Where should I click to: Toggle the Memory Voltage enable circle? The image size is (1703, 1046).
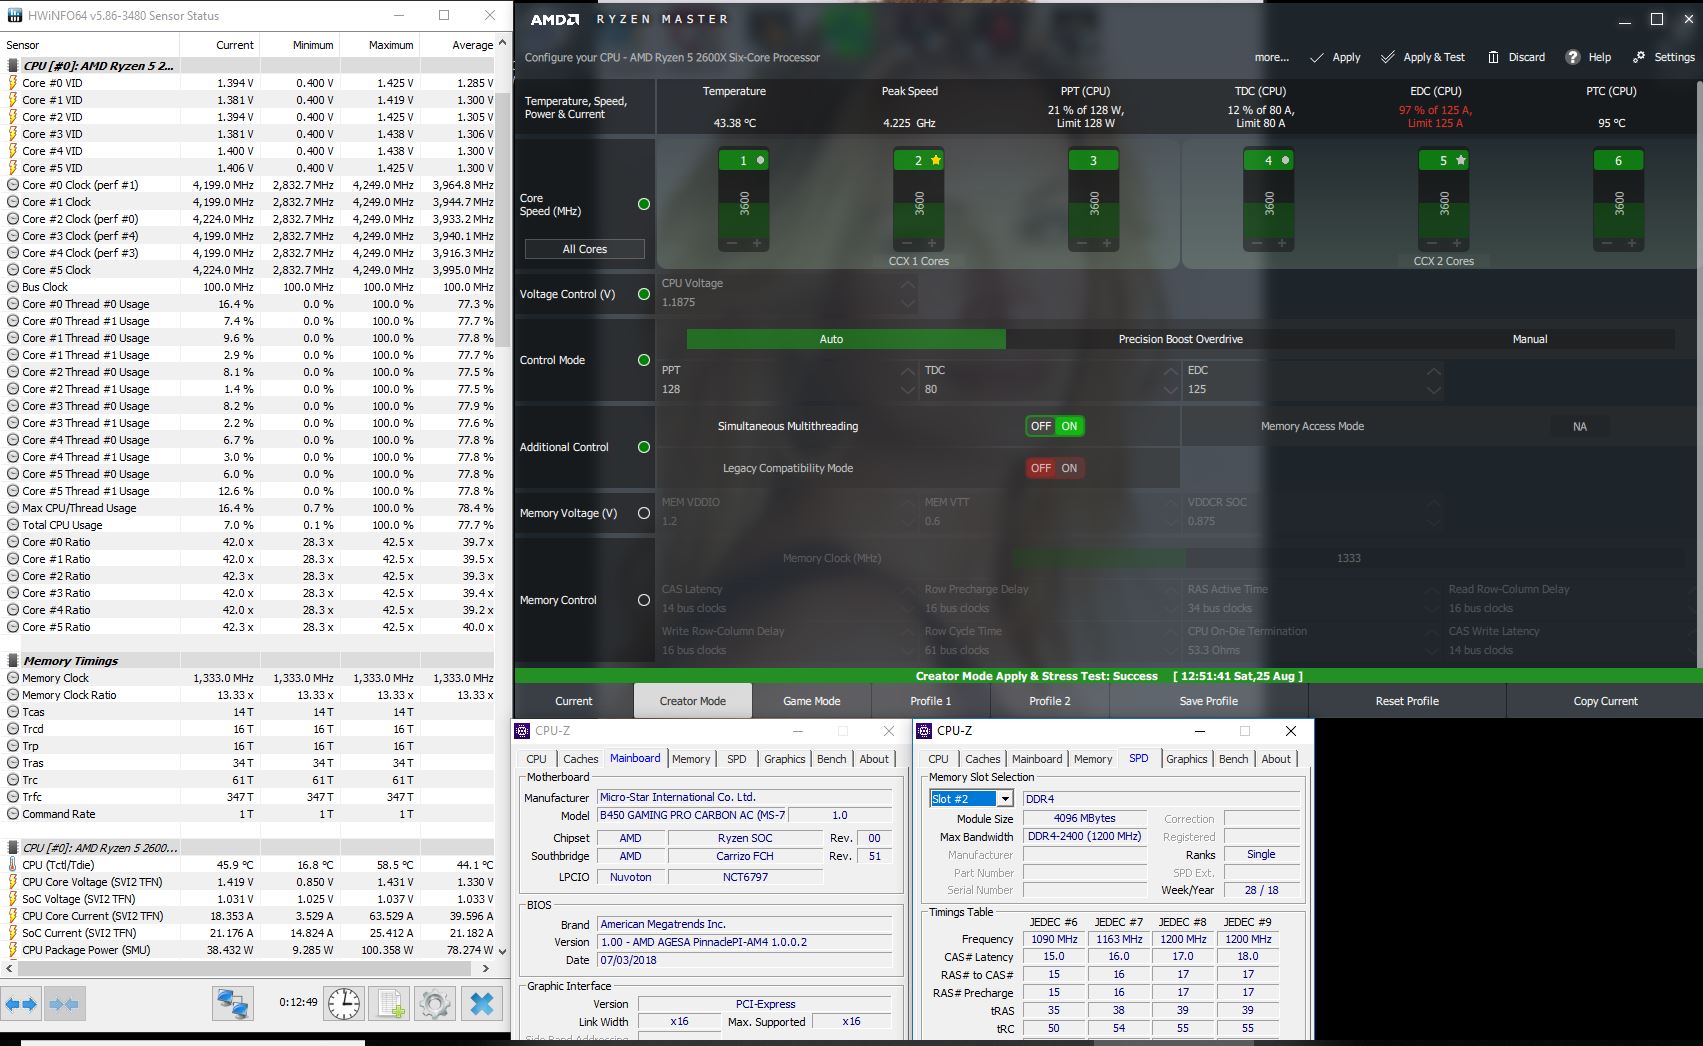click(x=644, y=513)
